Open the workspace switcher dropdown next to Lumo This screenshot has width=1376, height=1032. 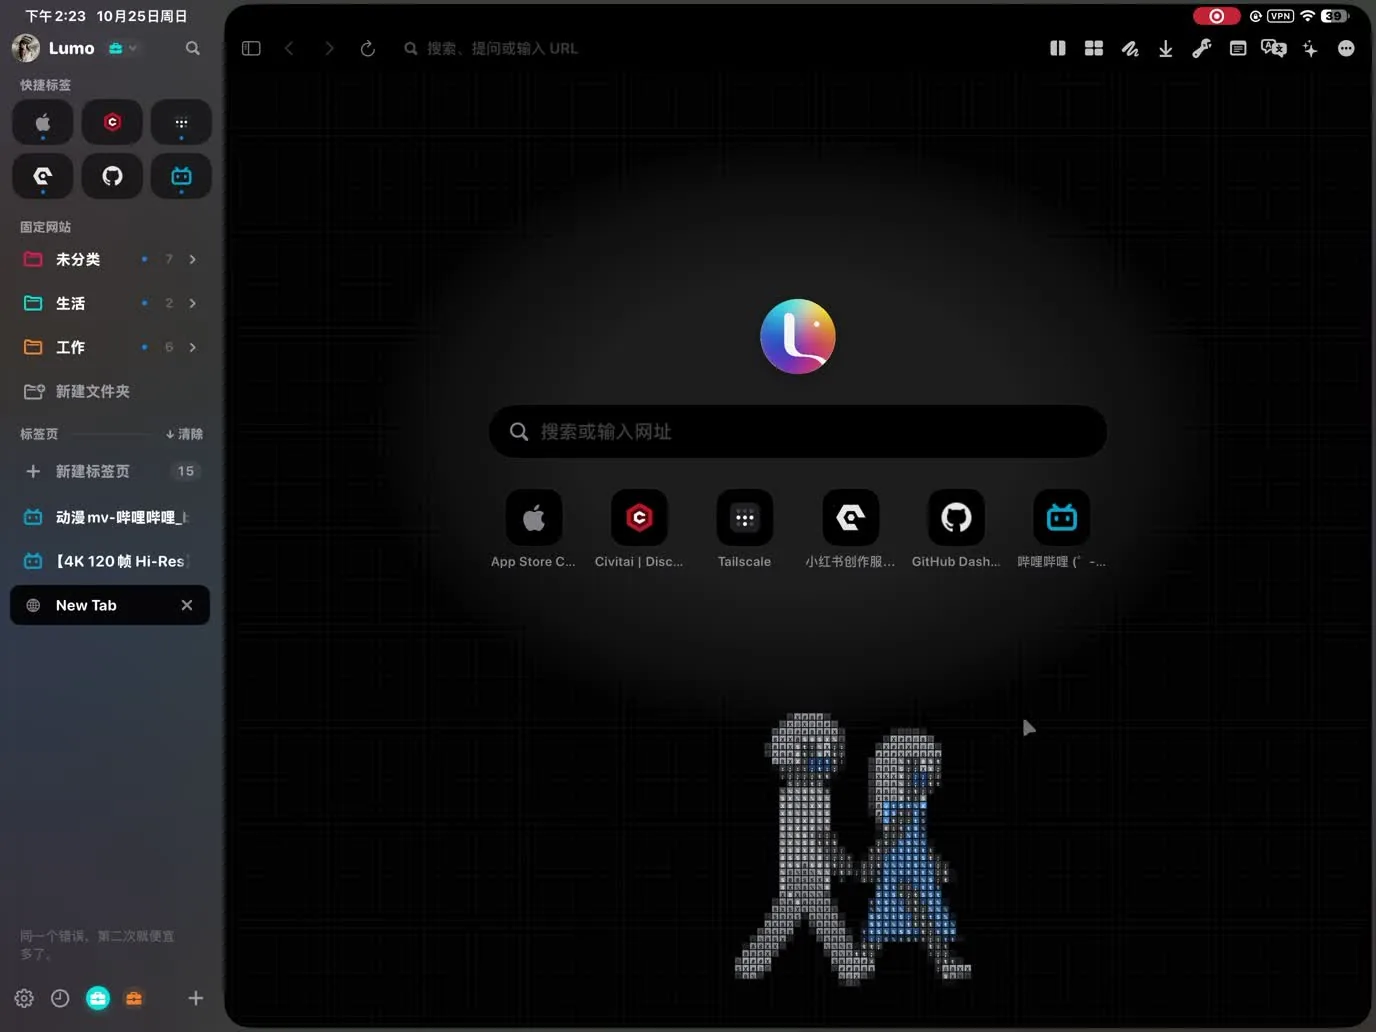[x=123, y=48]
